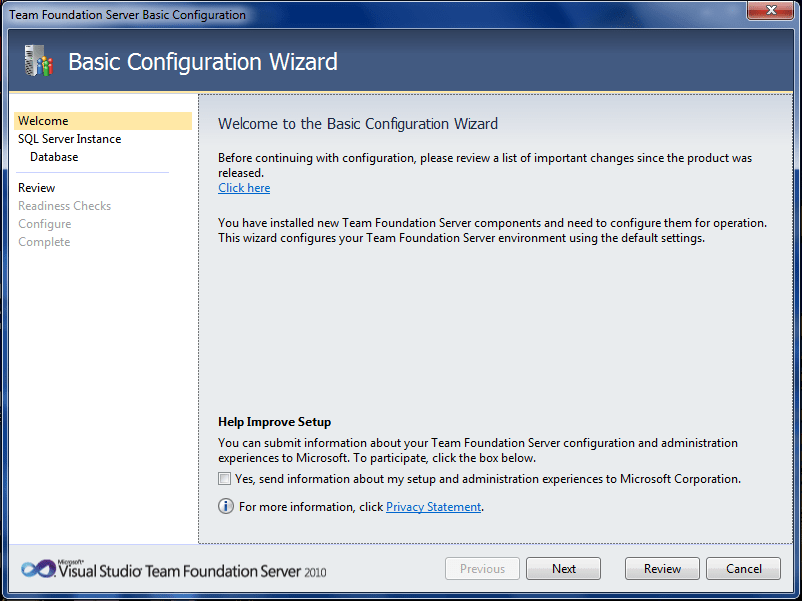Click the Help Improve Setup heading

click(275, 422)
